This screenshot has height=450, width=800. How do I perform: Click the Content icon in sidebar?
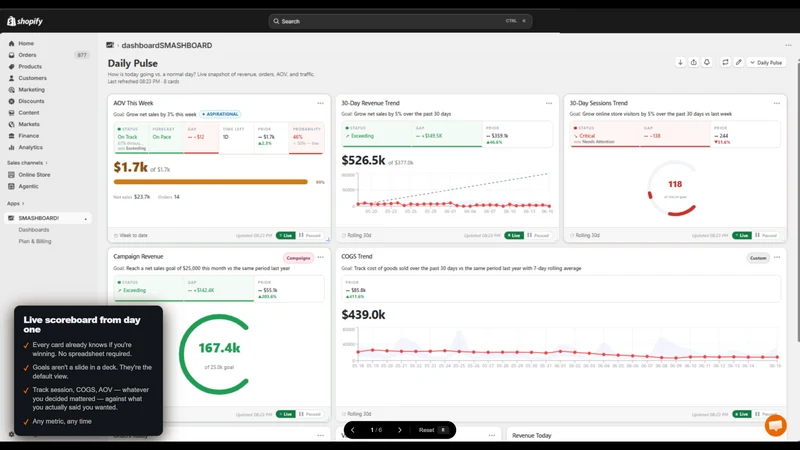click(11, 113)
